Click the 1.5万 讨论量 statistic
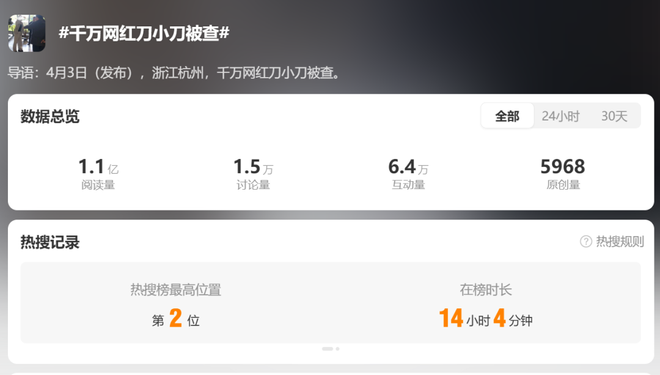This screenshot has width=660, height=375. (253, 173)
